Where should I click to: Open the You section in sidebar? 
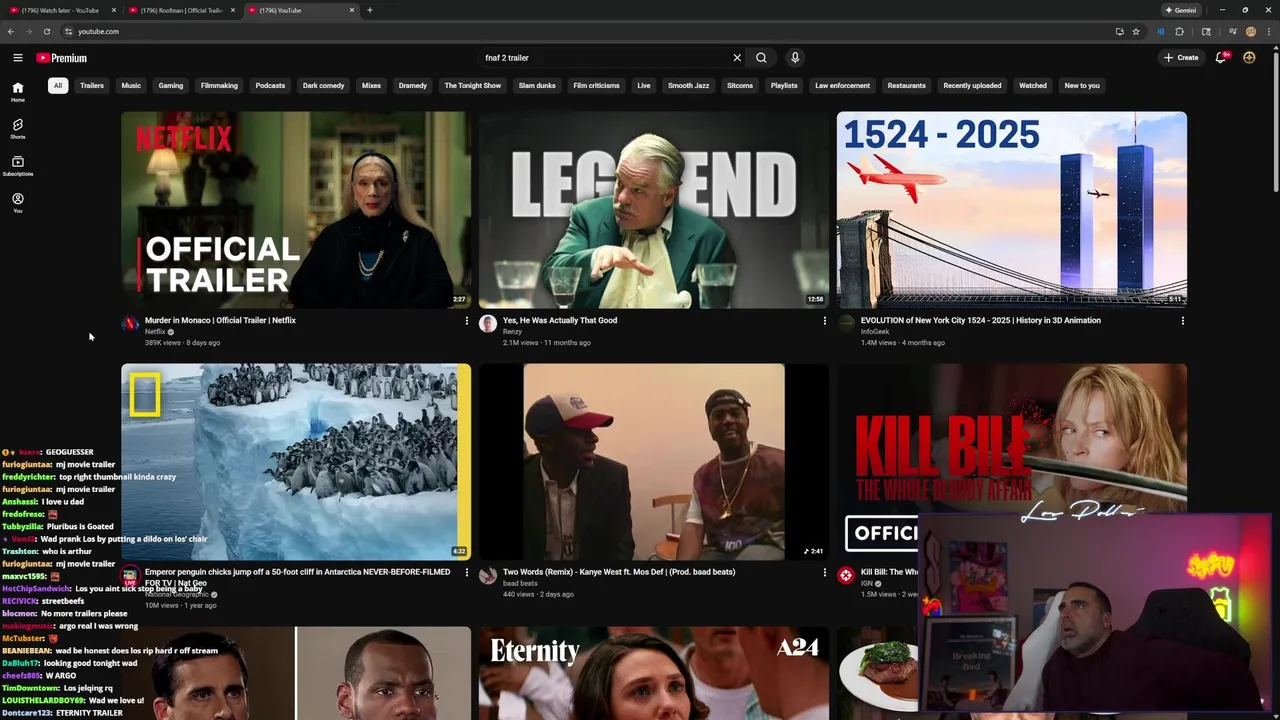pos(17,203)
